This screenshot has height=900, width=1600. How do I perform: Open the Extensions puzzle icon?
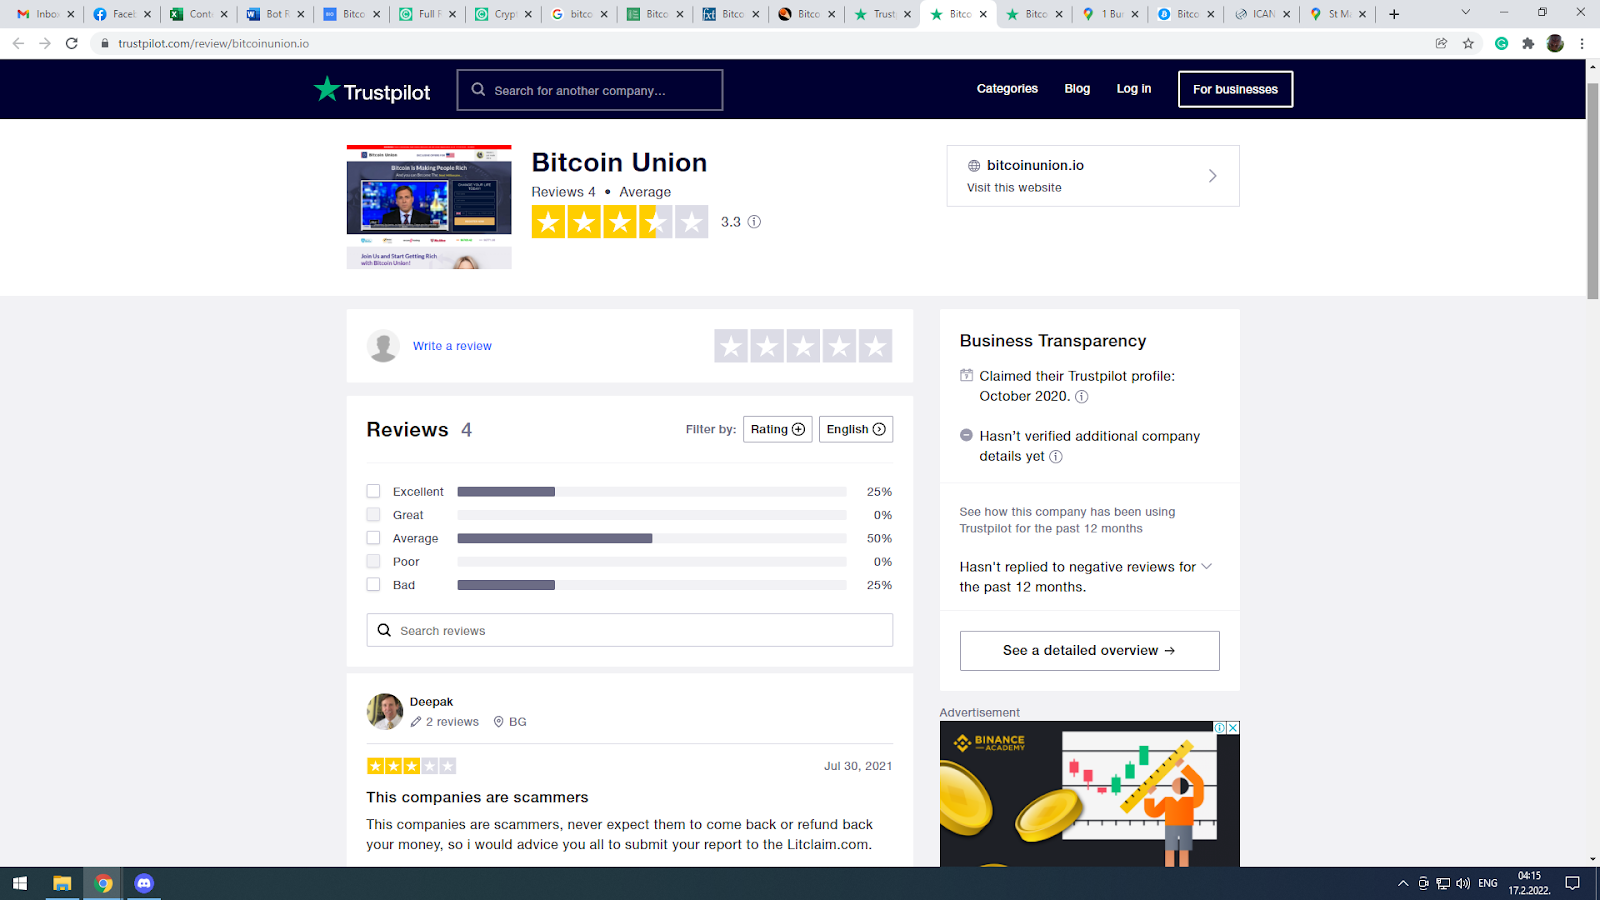pos(1528,43)
